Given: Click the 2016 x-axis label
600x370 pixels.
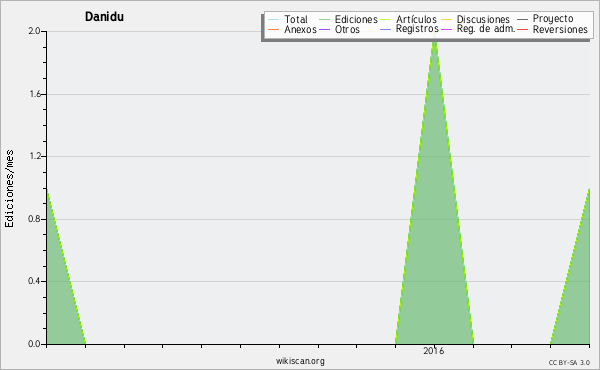Looking at the screenshot, I should (x=434, y=351).
